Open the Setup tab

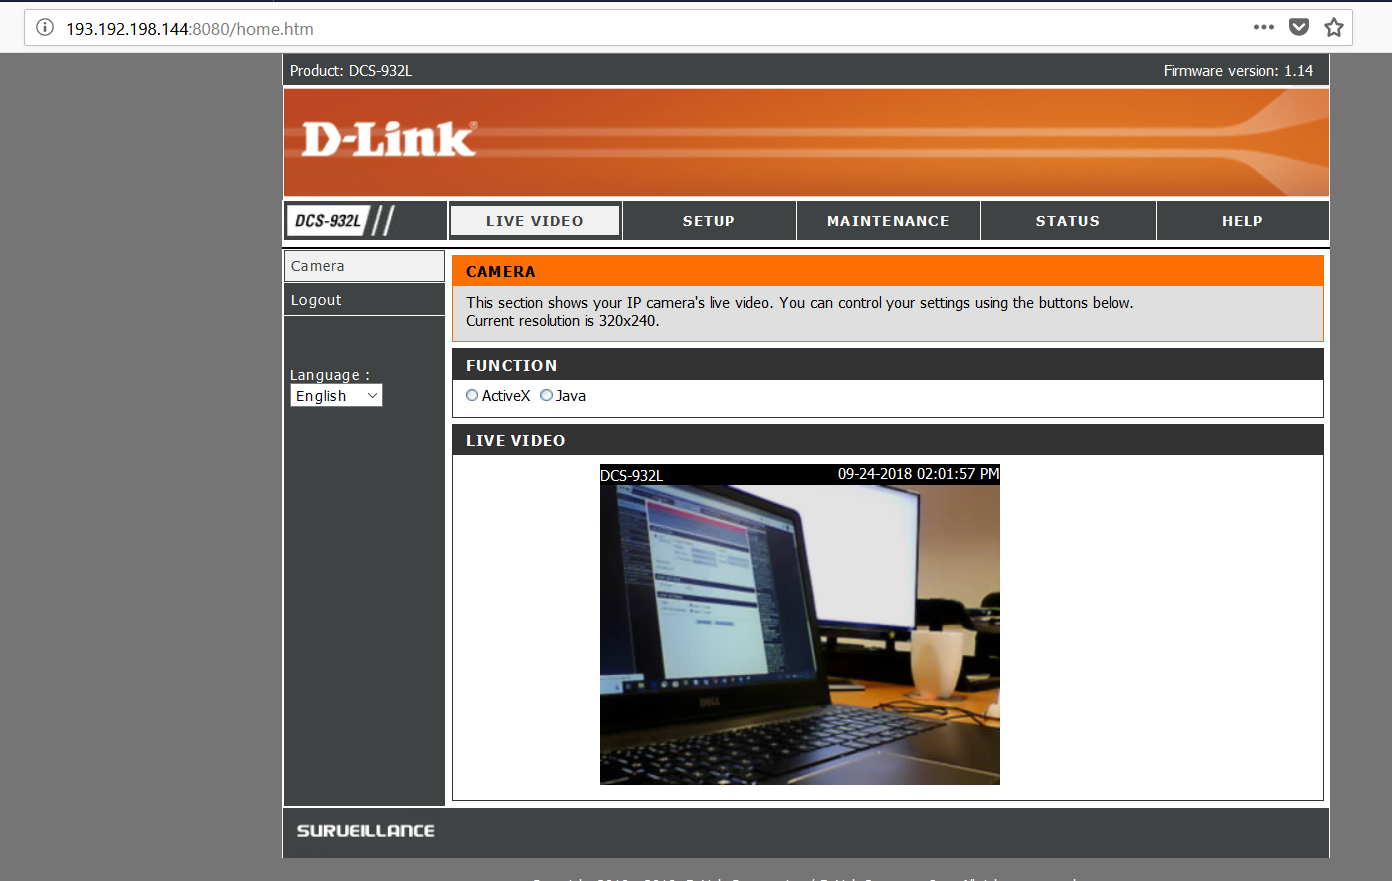(x=709, y=221)
